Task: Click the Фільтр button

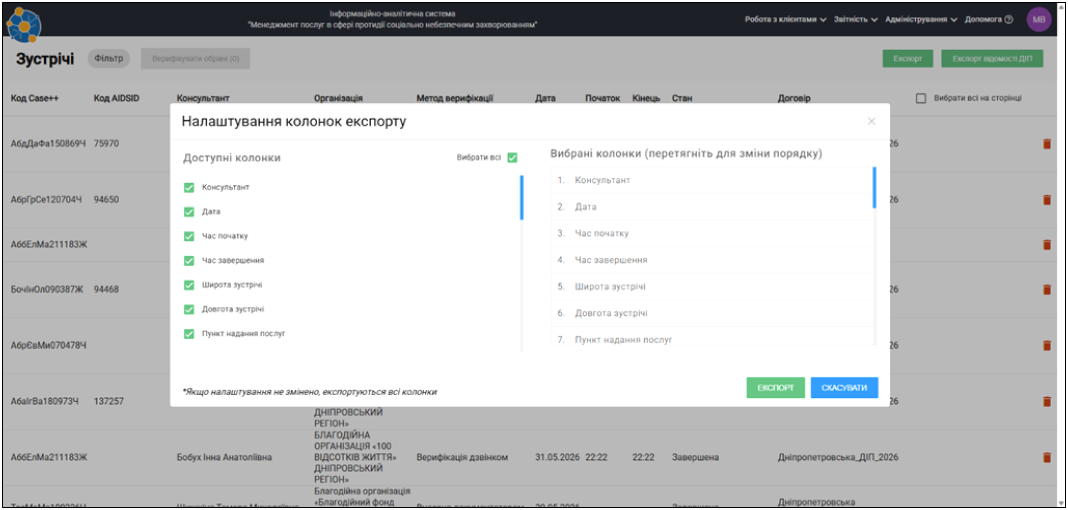Action: pos(108,59)
